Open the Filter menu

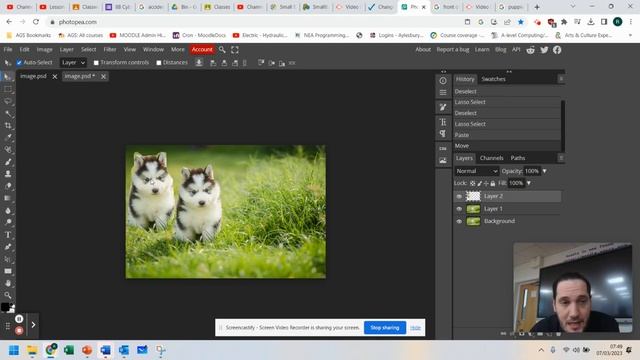click(110, 49)
